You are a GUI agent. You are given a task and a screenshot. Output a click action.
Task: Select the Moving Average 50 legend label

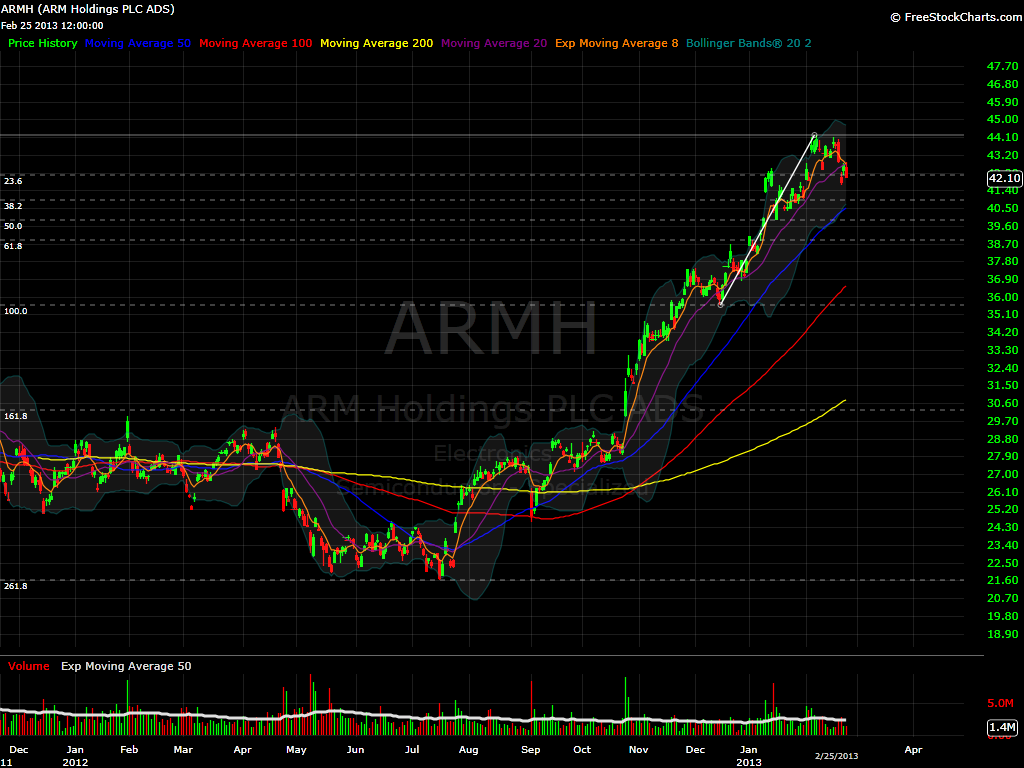(137, 43)
